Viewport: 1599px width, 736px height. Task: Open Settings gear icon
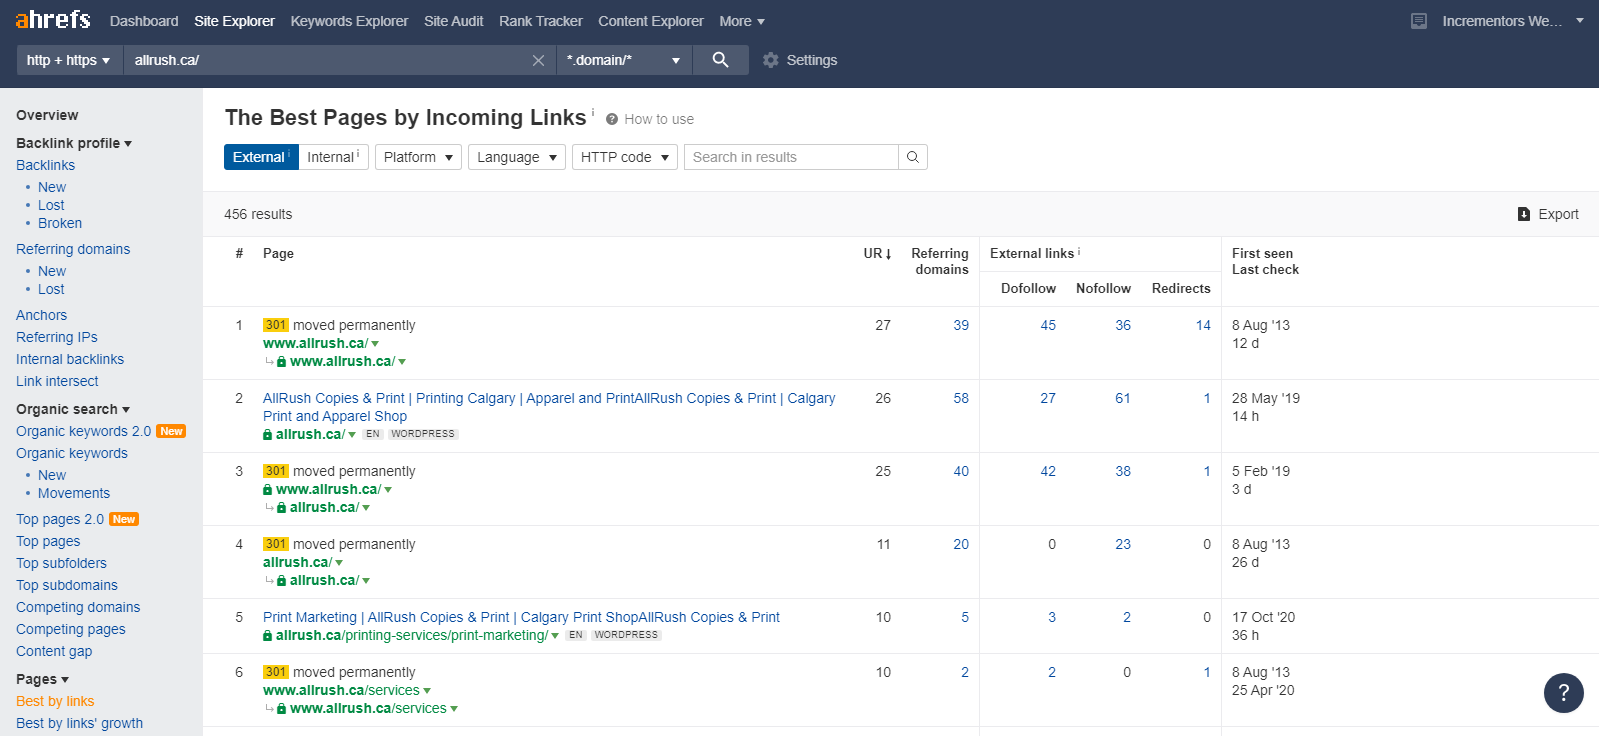pos(770,60)
